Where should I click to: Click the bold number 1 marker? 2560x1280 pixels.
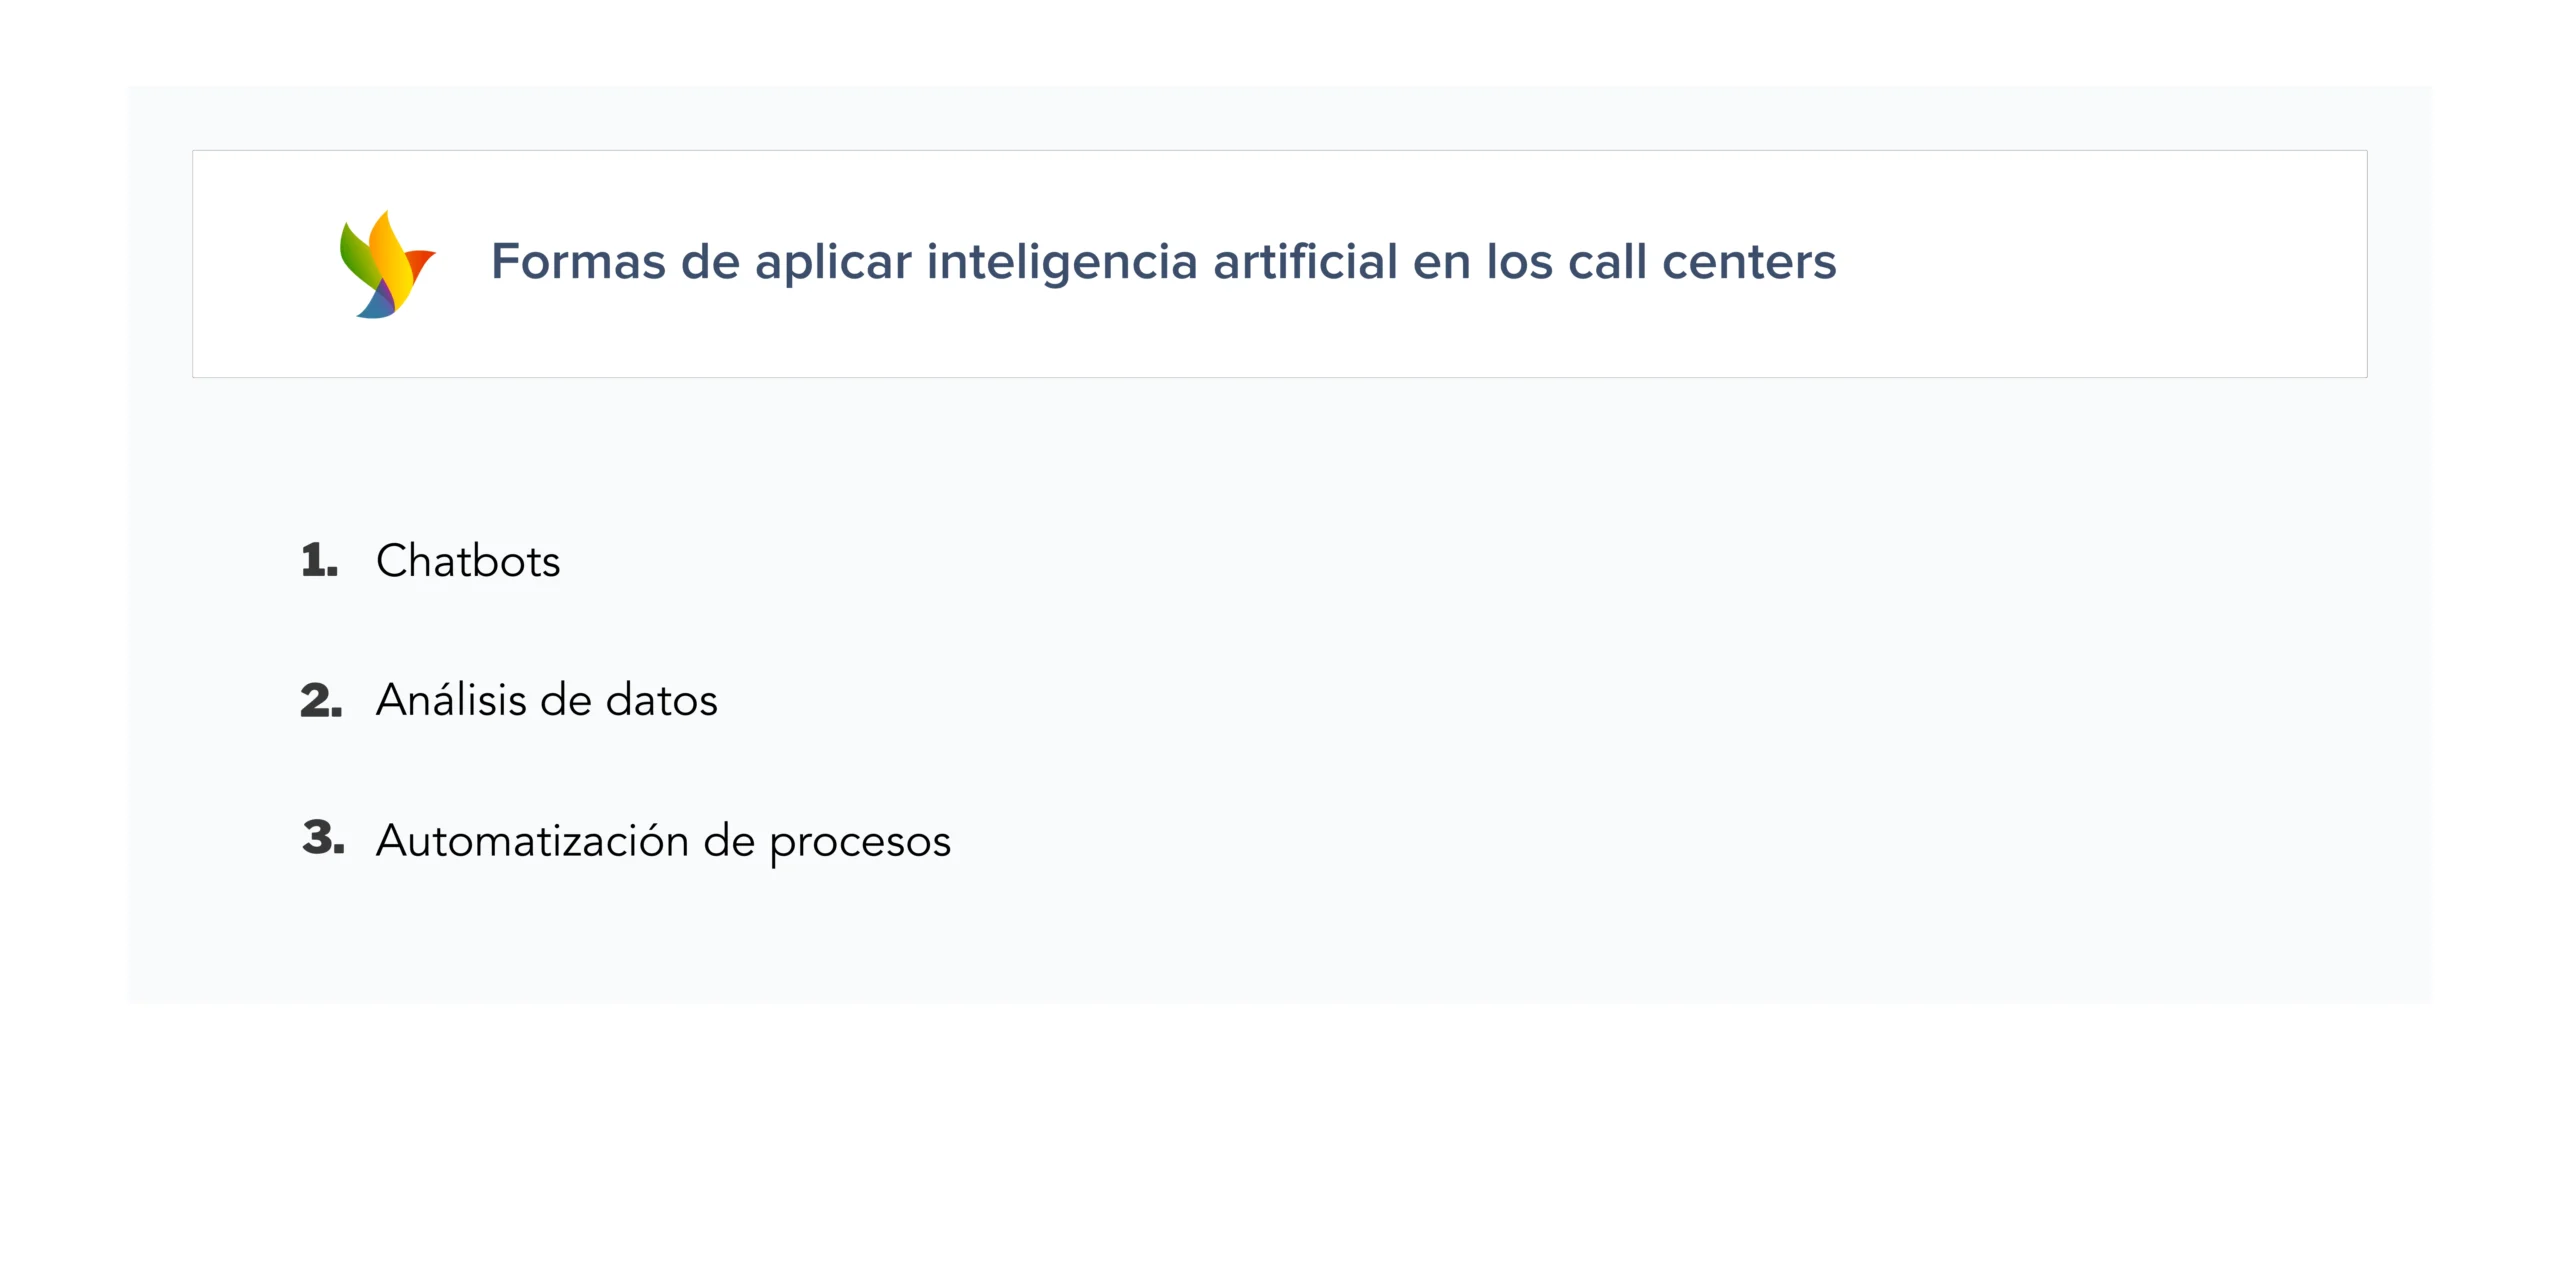(319, 561)
